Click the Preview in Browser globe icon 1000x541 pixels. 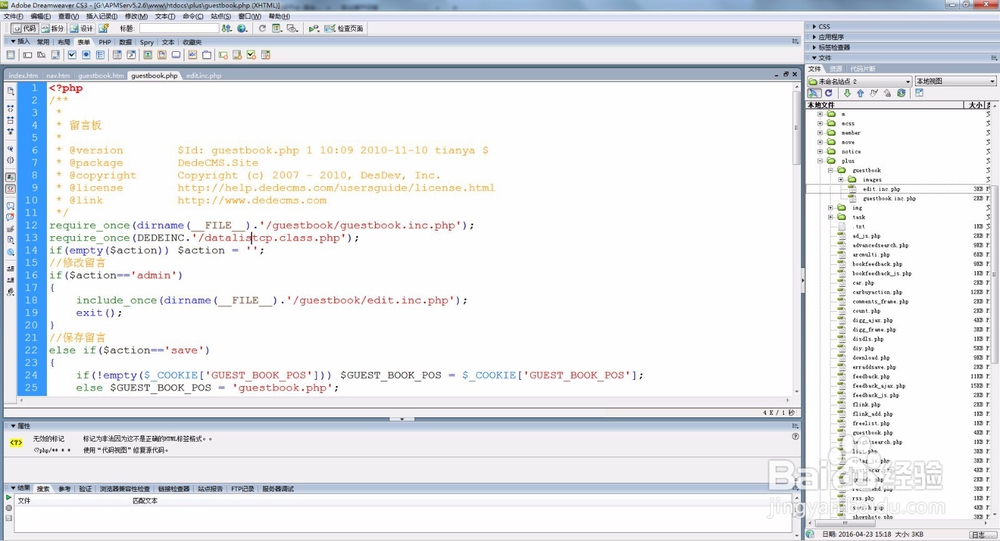[x=242, y=29]
